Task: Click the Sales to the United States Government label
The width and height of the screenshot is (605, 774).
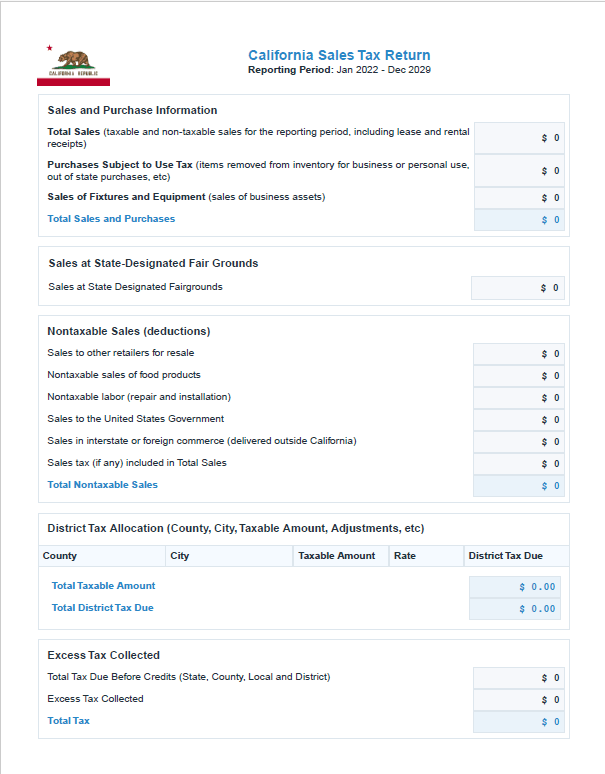Action: tap(136, 419)
